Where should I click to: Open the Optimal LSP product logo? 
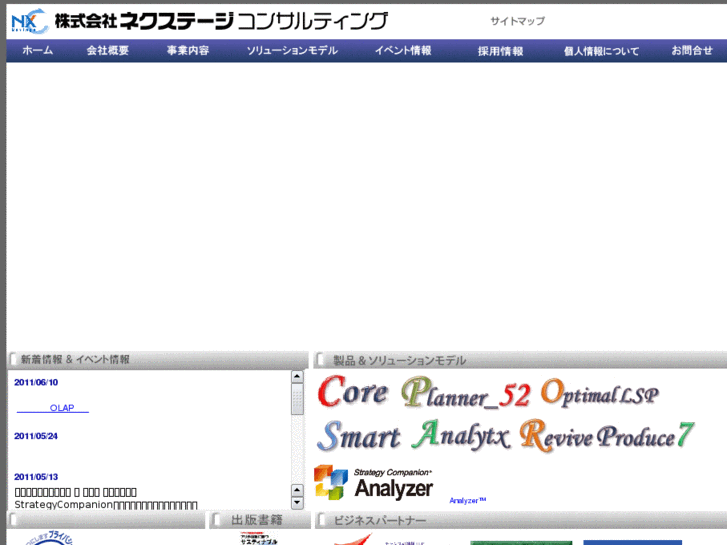(x=599, y=393)
